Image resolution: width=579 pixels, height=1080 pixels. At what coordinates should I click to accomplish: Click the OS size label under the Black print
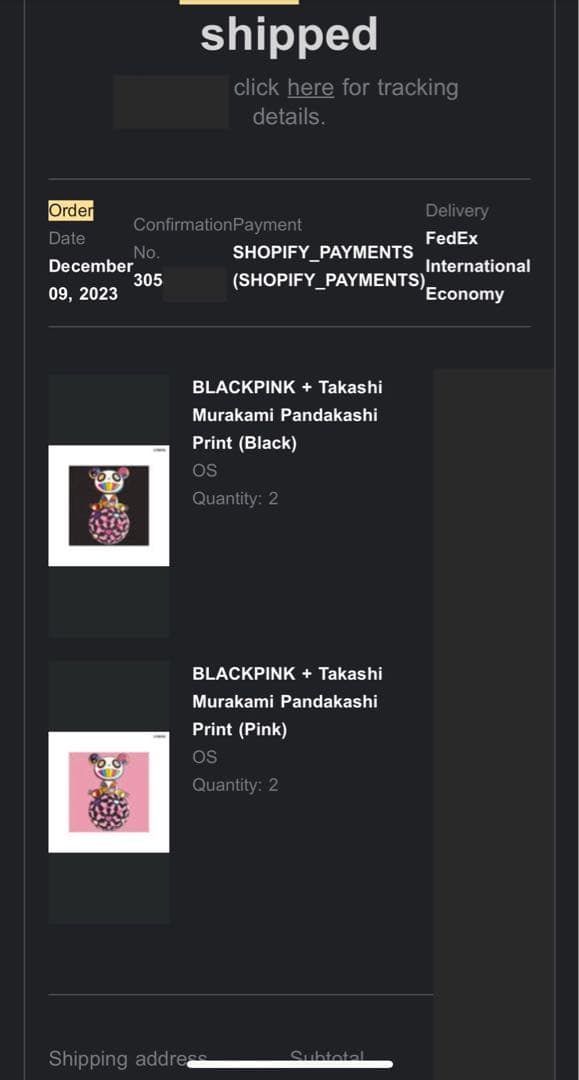click(x=203, y=470)
